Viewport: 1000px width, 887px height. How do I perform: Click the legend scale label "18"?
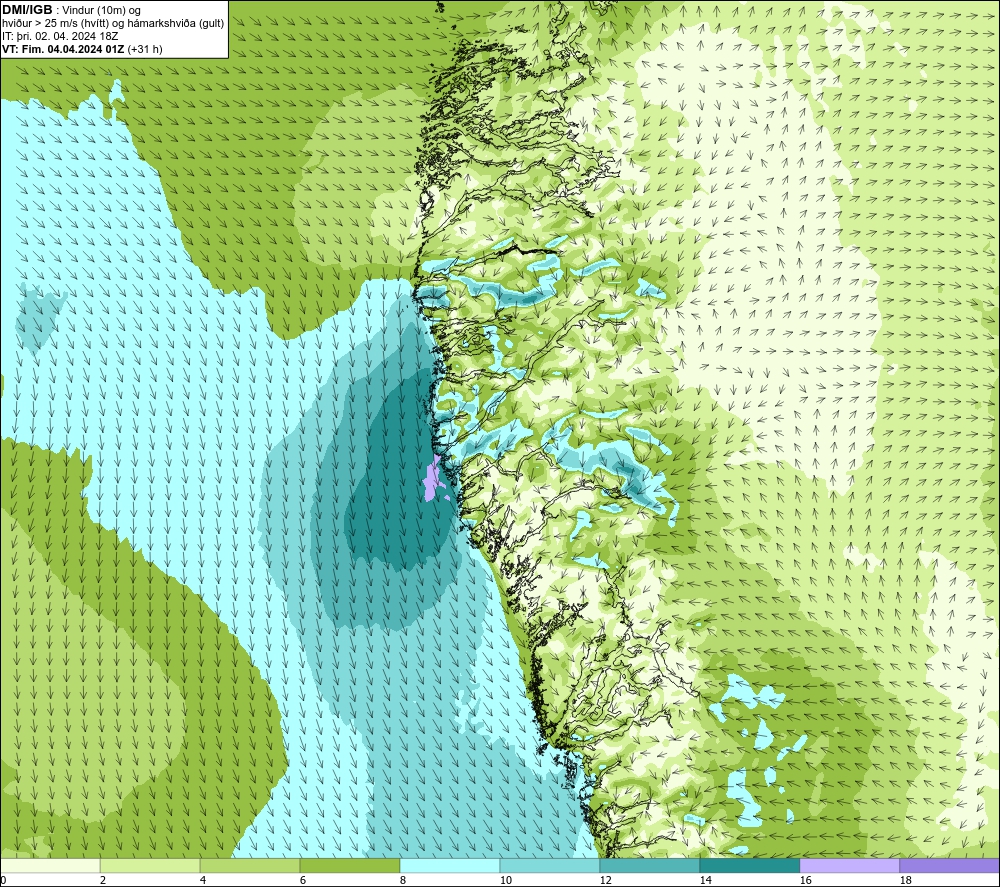tap(905, 880)
